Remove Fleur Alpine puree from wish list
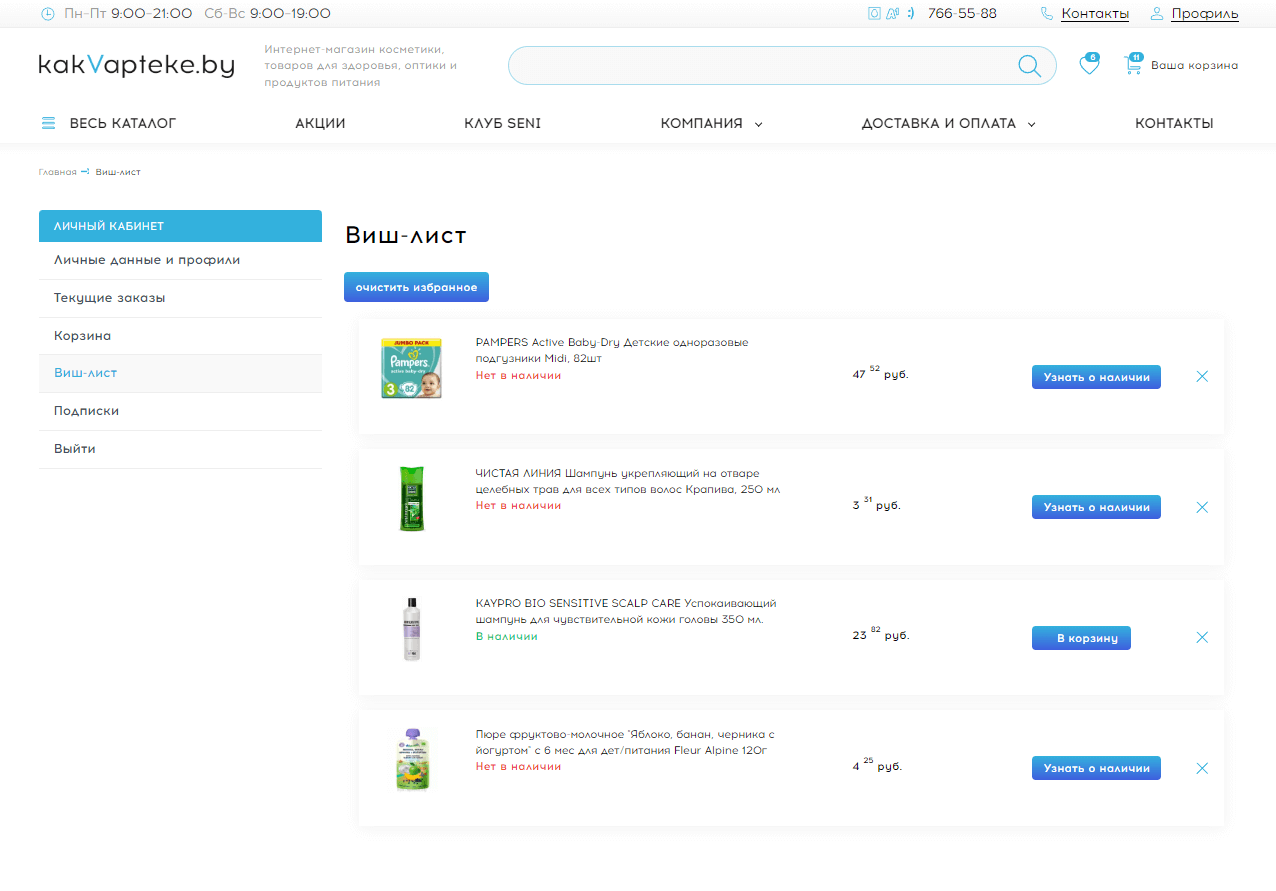This screenshot has height=891, width=1276. click(1202, 768)
